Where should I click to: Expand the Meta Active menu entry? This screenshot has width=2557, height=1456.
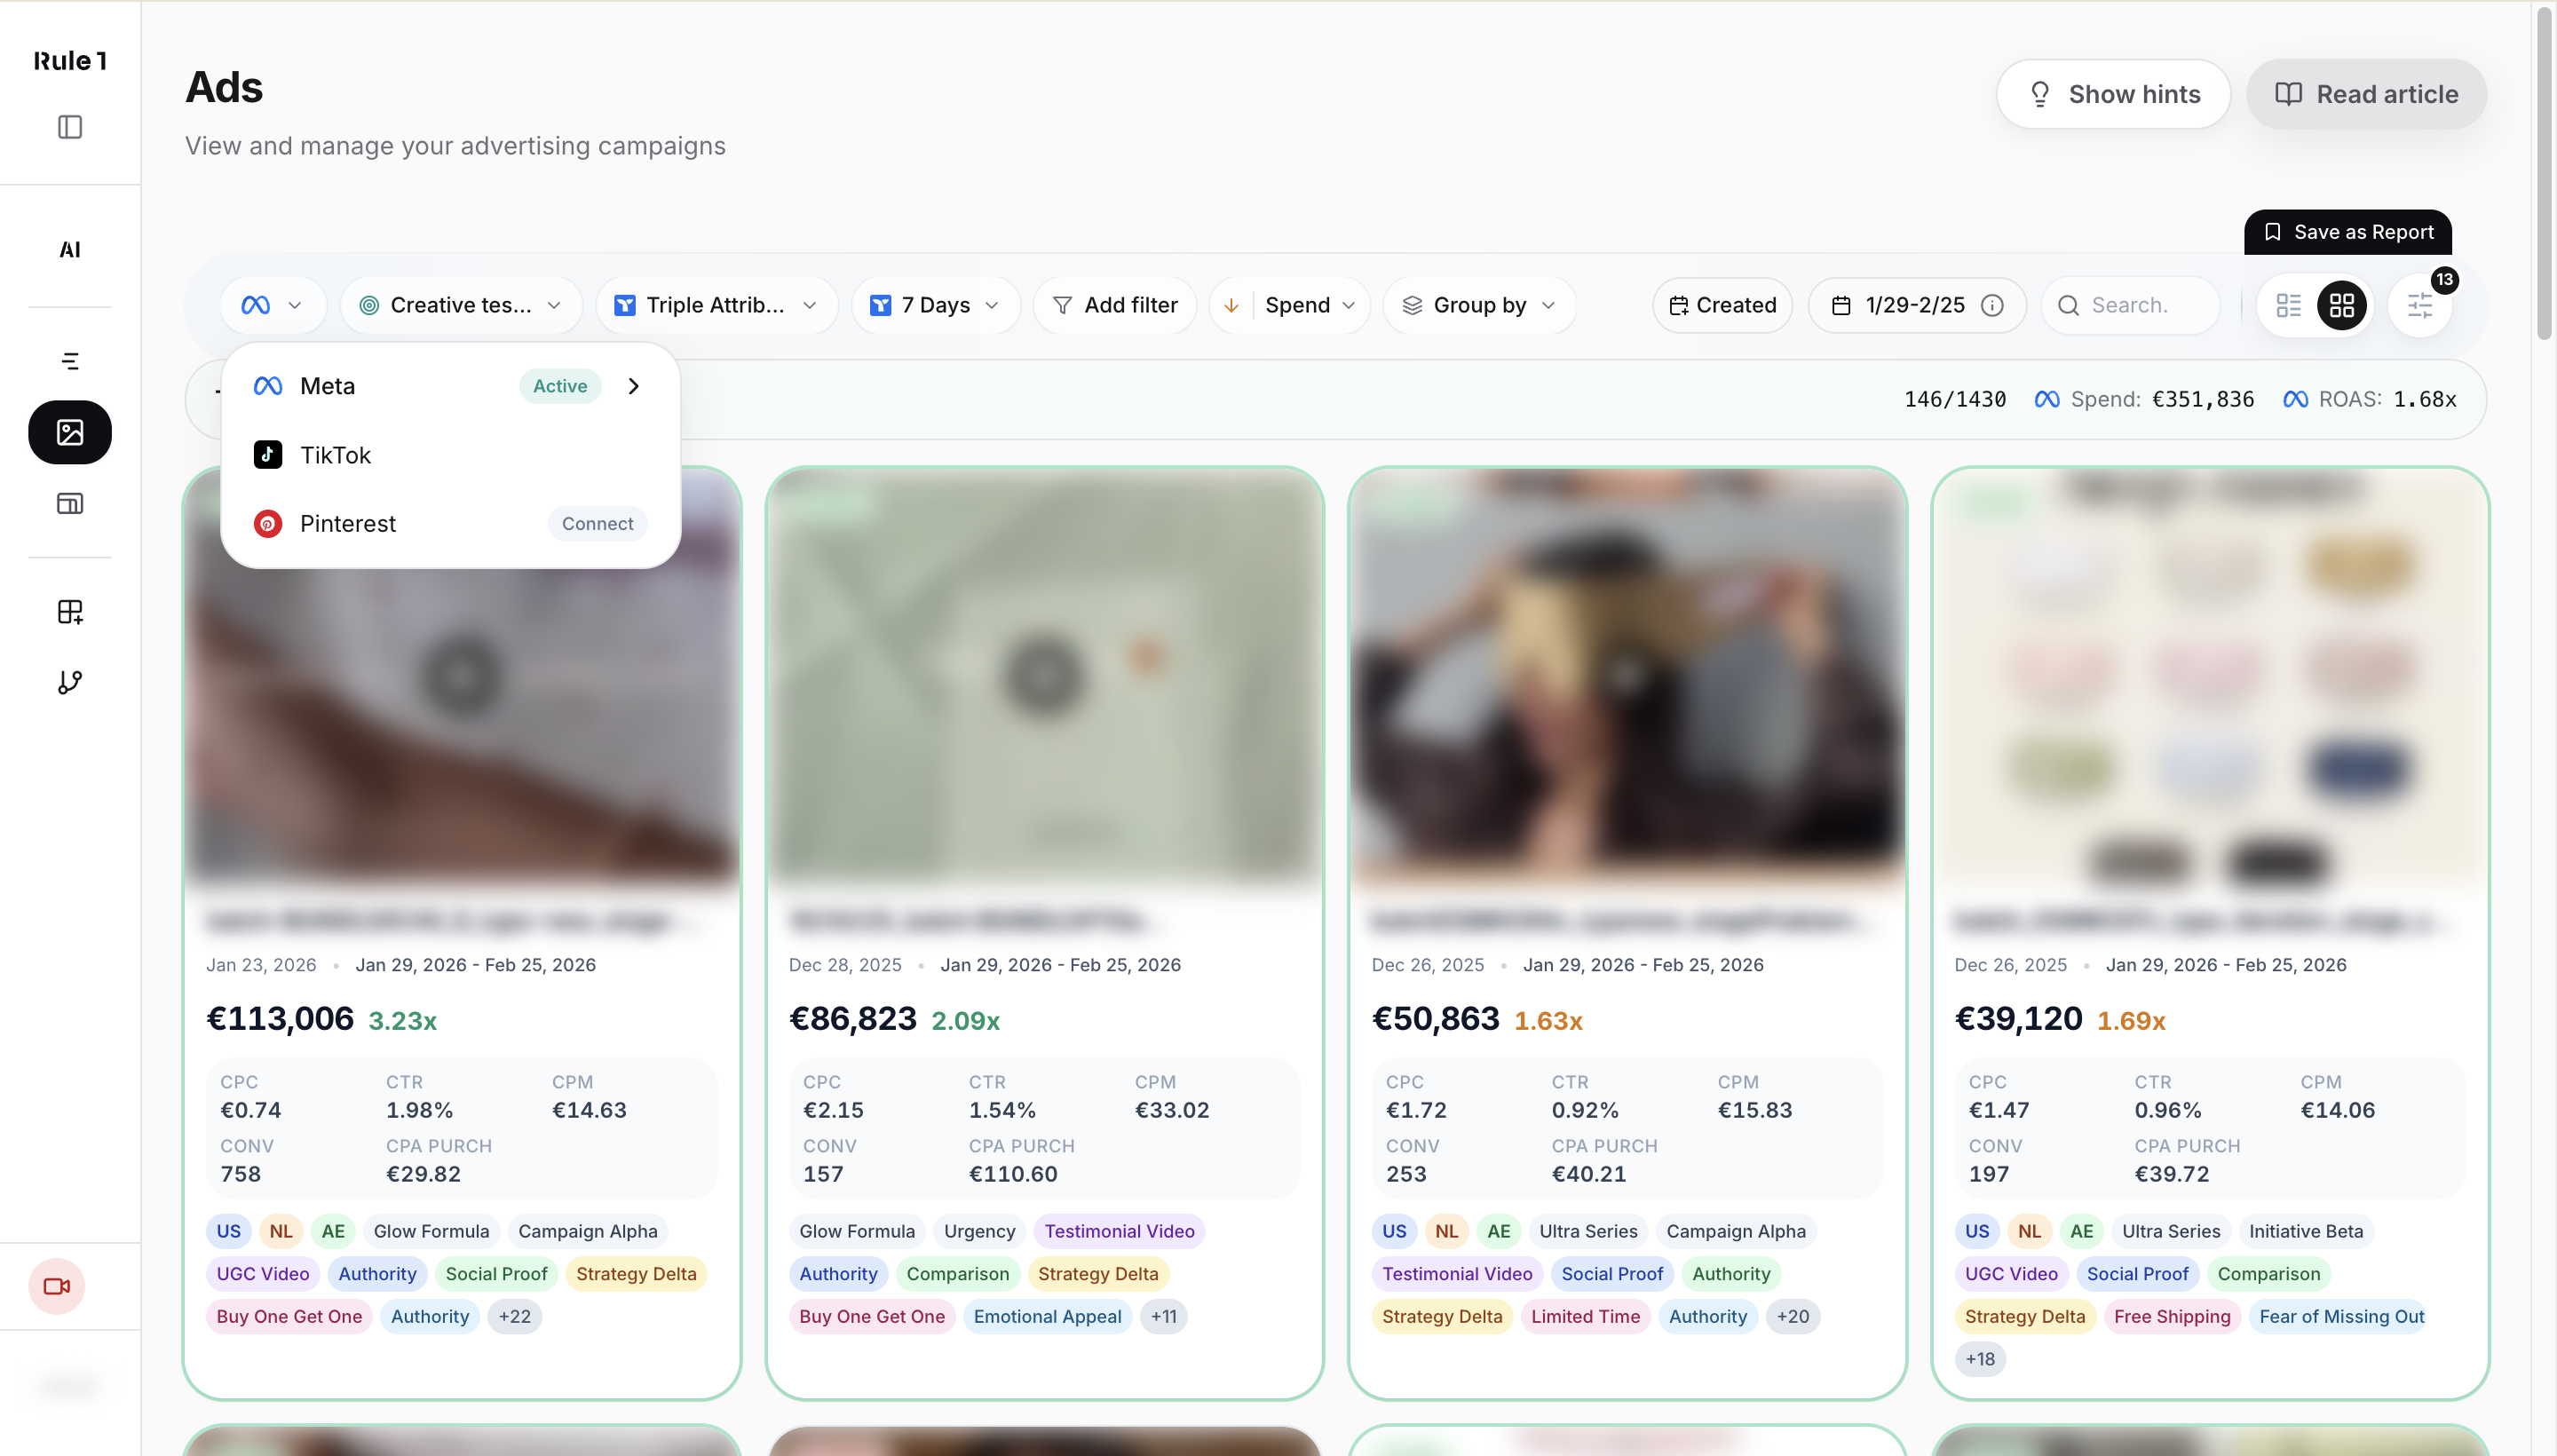pos(633,386)
